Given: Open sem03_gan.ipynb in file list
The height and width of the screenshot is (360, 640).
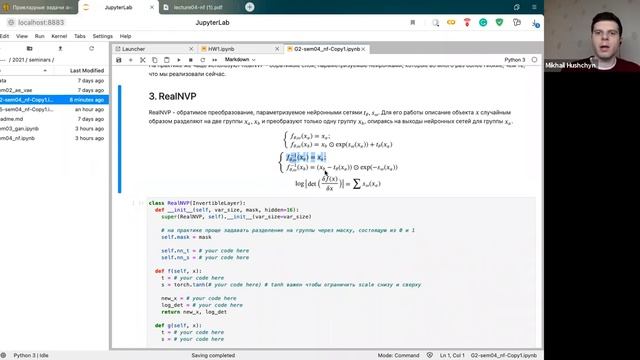Looking at the screenshot, I should tap(54, 129).
